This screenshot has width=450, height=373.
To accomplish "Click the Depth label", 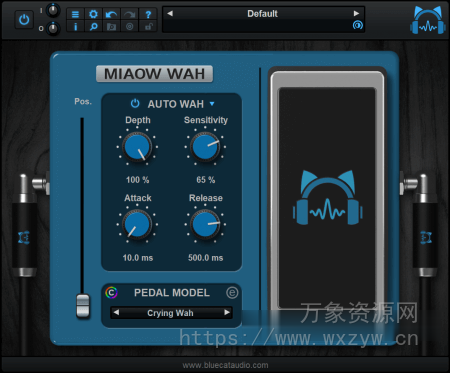I will coord(138,120).
